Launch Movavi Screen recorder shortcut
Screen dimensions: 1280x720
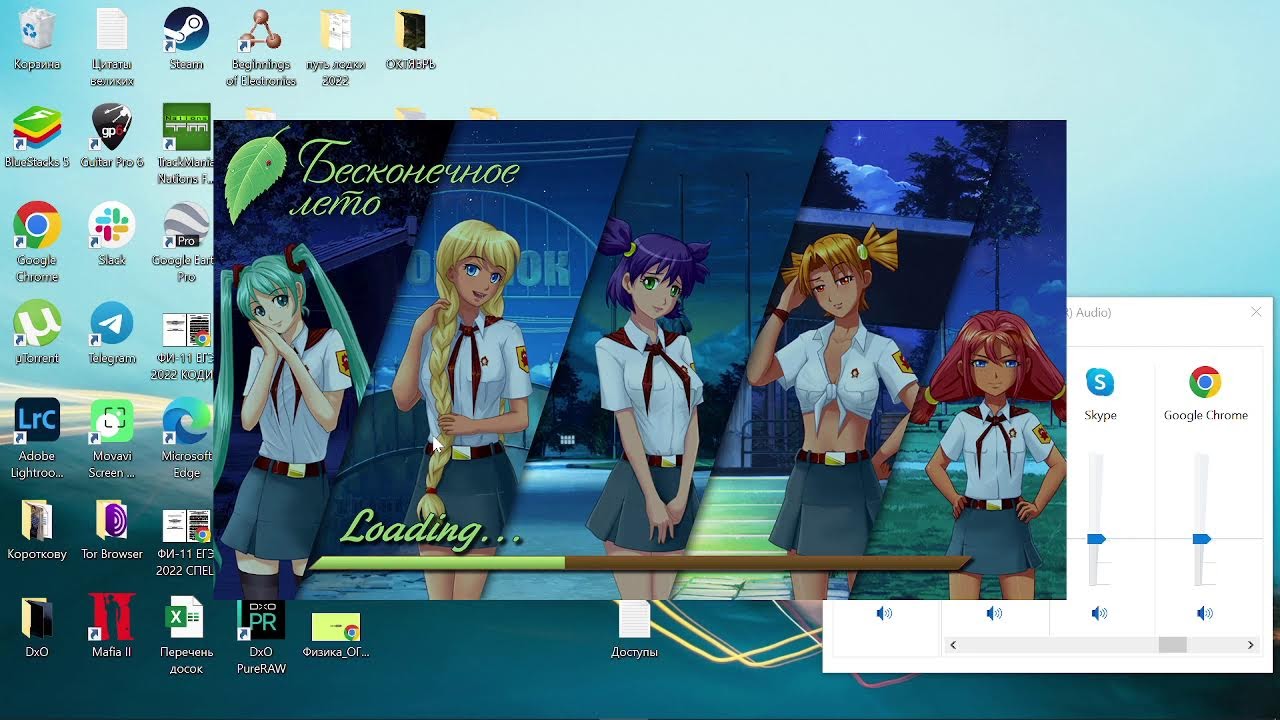coord(111,439)
